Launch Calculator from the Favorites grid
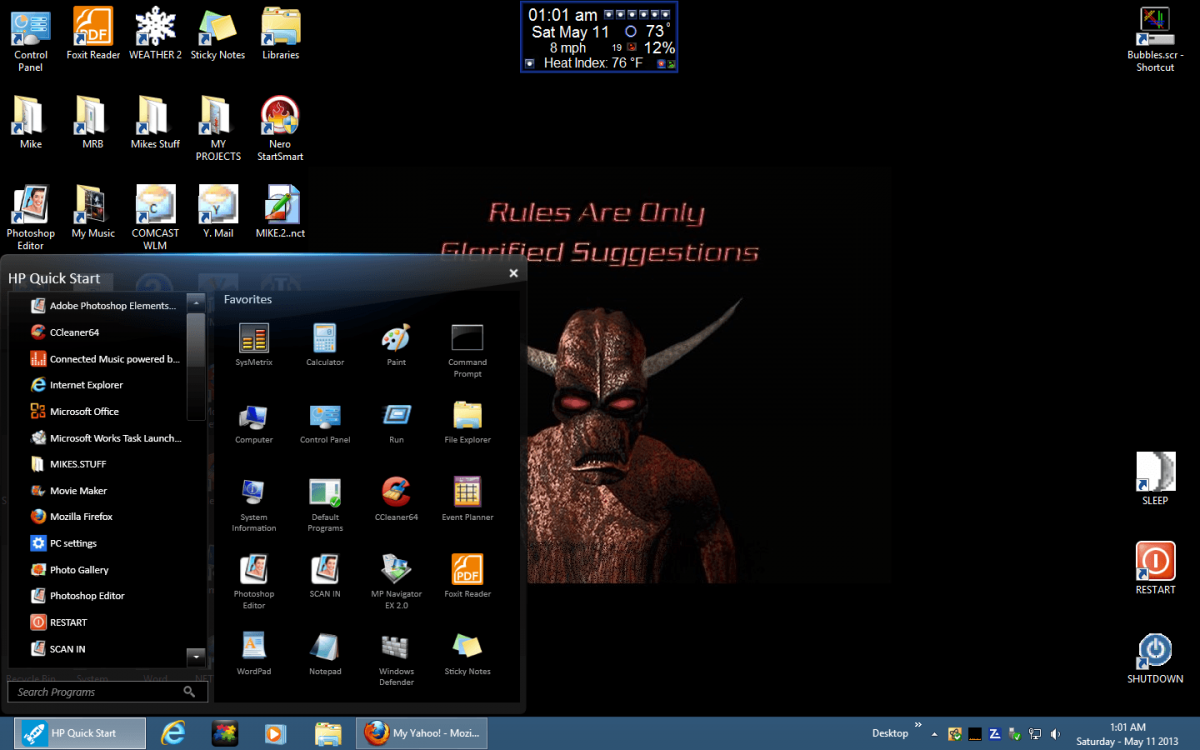The height and width of the screenshot is (750, 1200). 325,345
